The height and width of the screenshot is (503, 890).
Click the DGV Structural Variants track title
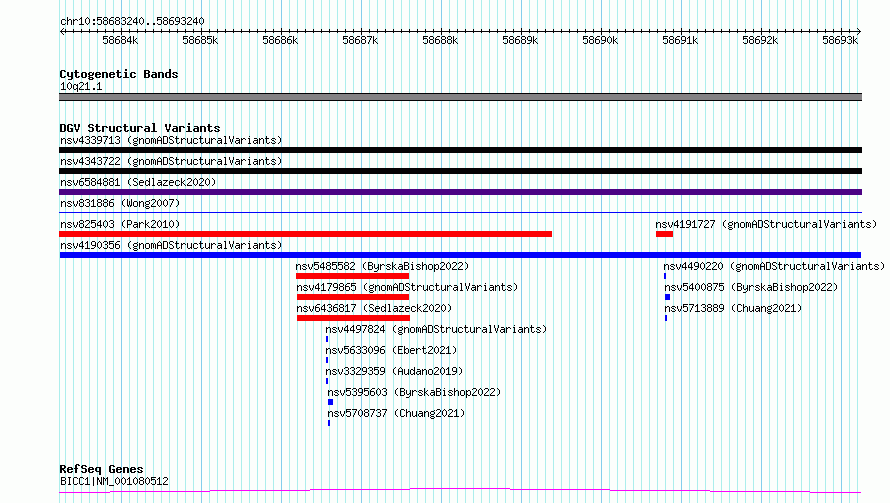click(140, 128)
